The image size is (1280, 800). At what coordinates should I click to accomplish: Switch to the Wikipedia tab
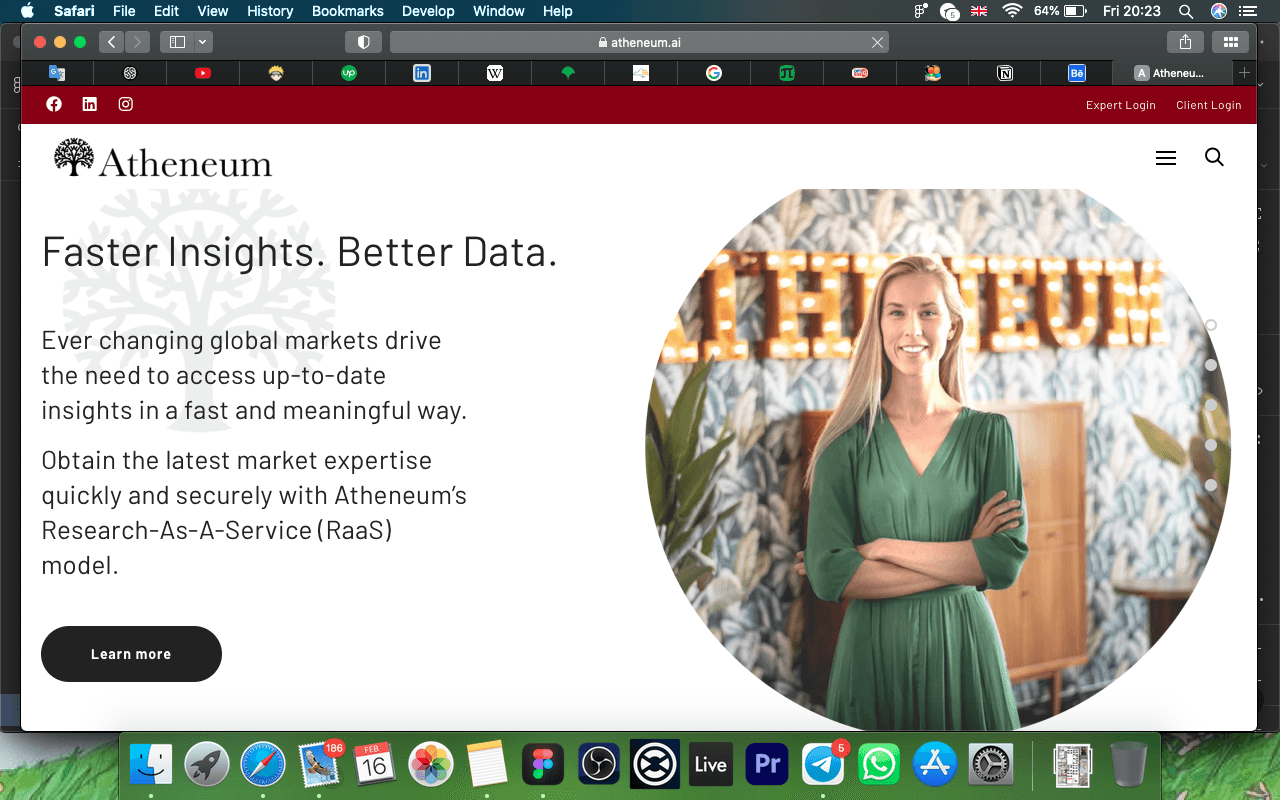tap(495, 73)
